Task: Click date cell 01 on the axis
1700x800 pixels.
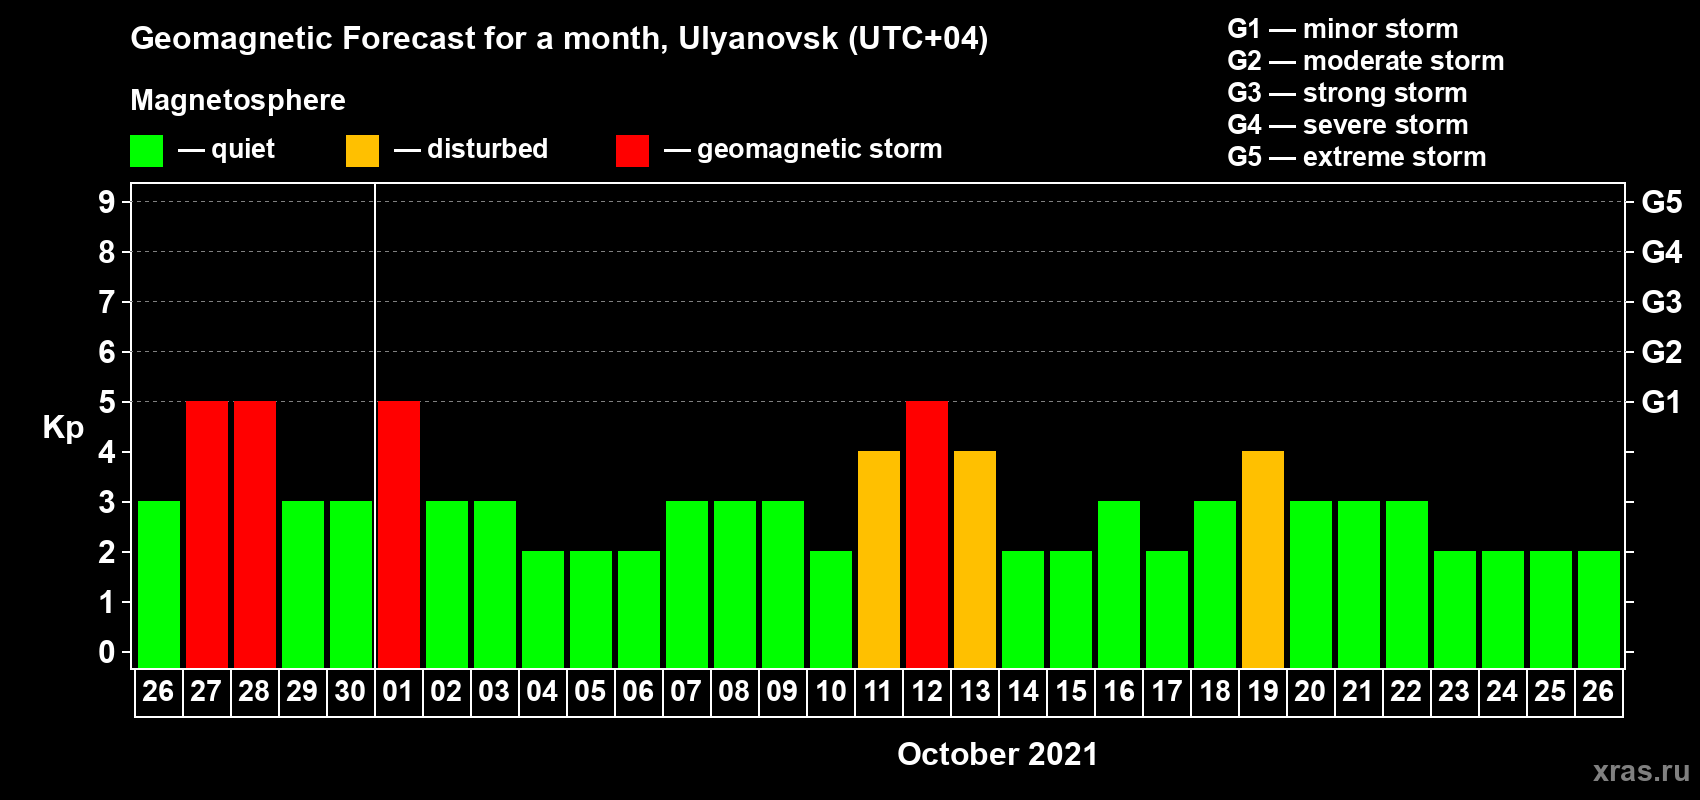Action: pos(398,692)
